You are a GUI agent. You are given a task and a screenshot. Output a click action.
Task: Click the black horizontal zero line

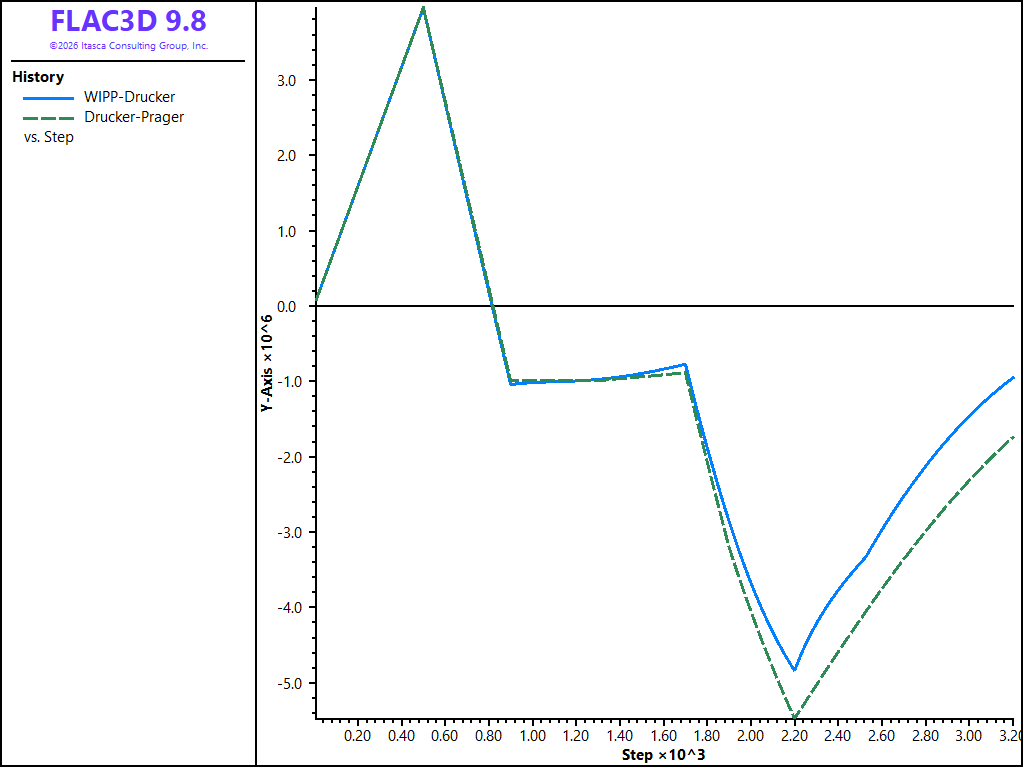665,306
